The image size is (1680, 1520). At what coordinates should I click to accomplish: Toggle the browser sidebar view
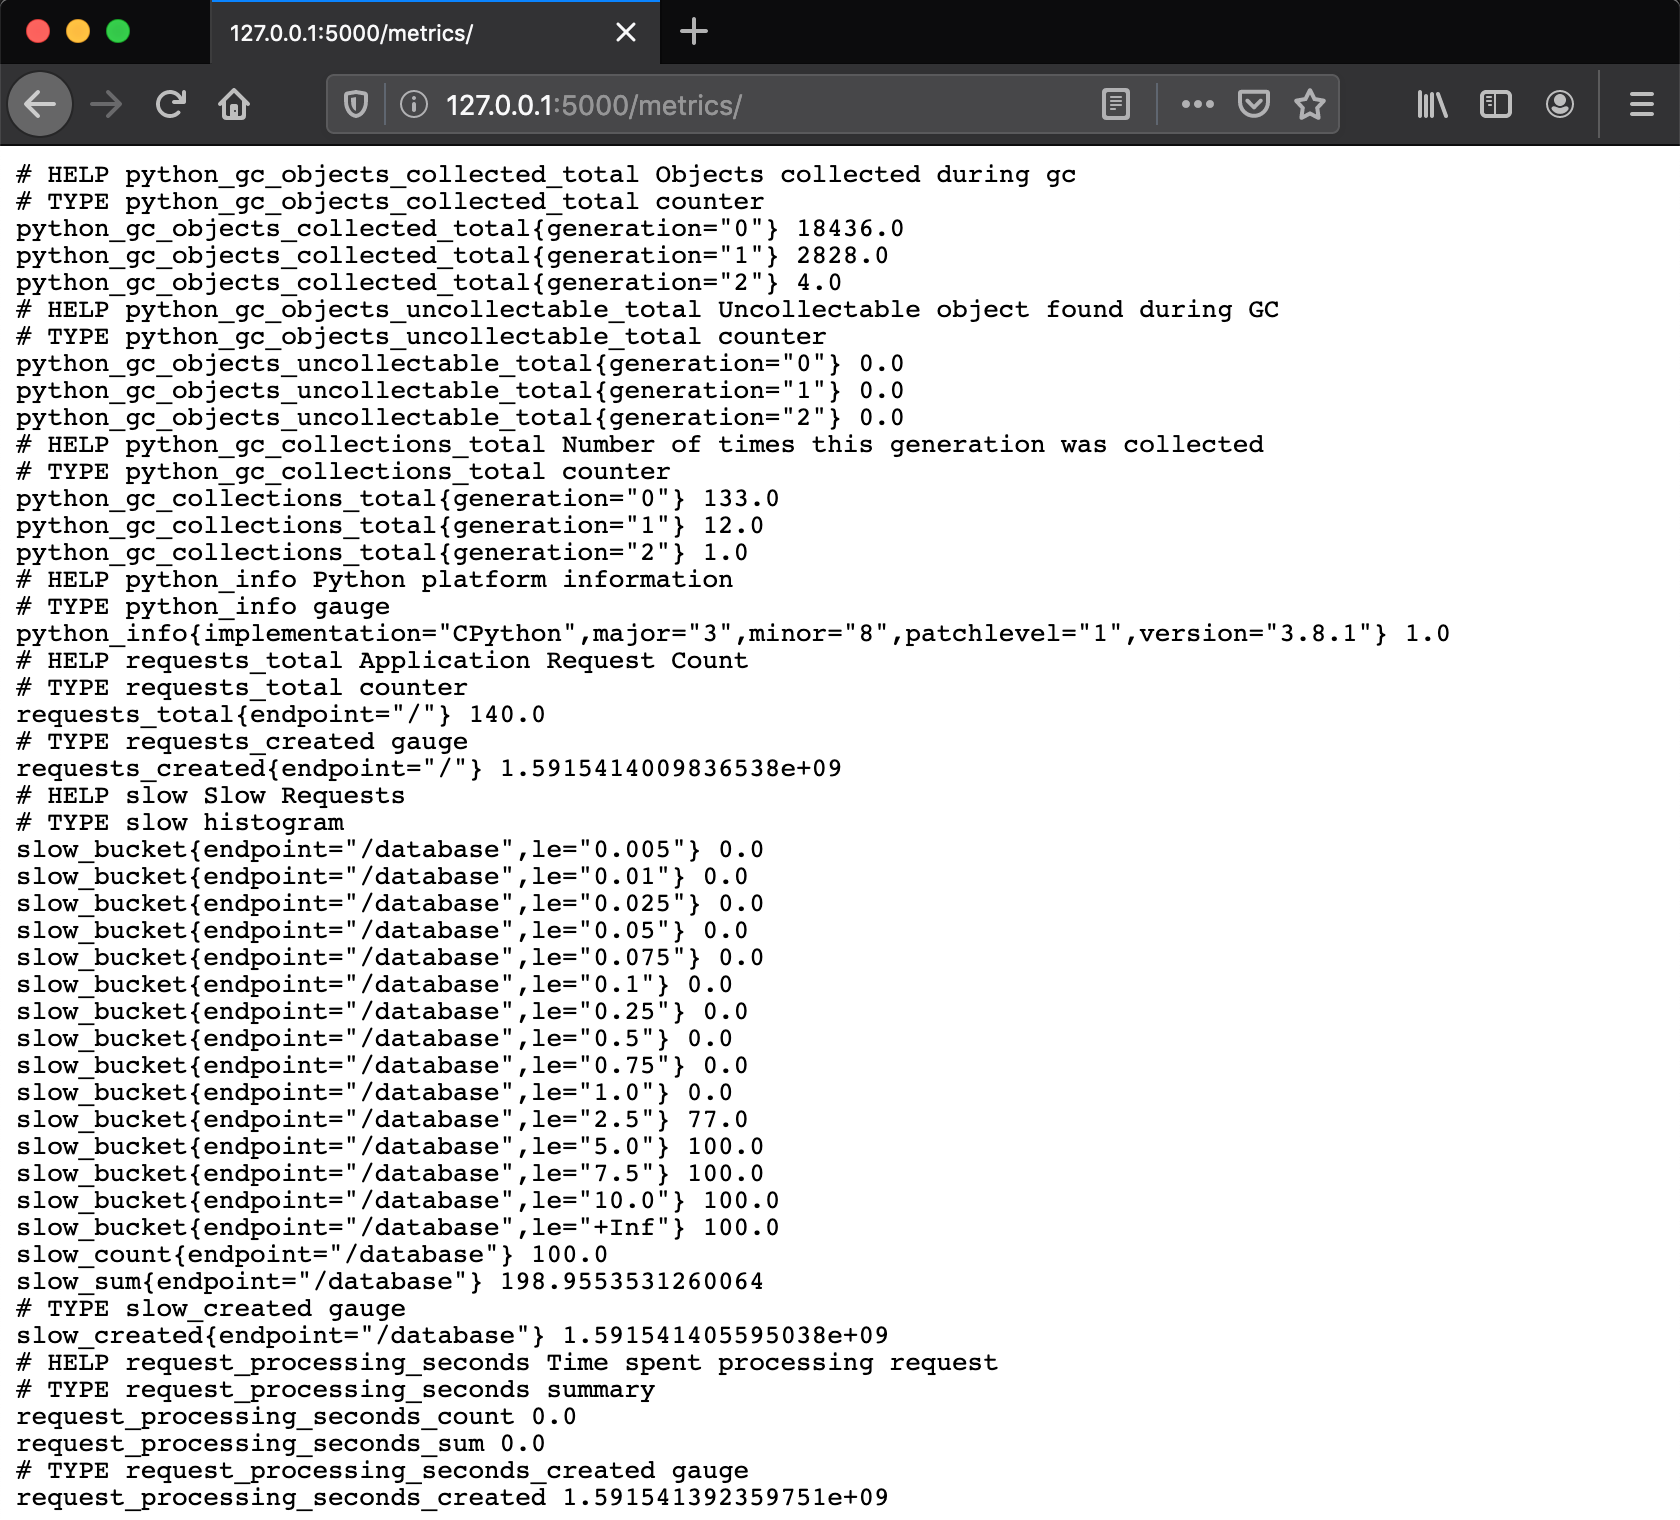pyautogui.click(x=1496, y=104)
